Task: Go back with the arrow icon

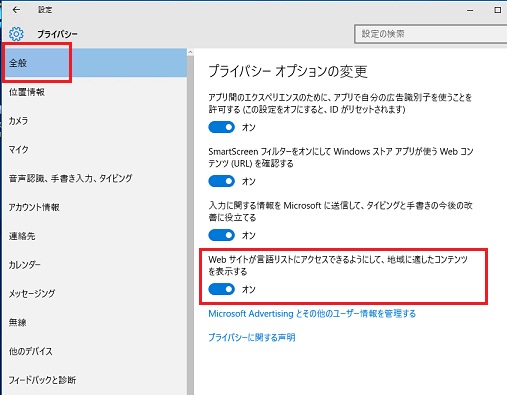Action: (16, 10)
